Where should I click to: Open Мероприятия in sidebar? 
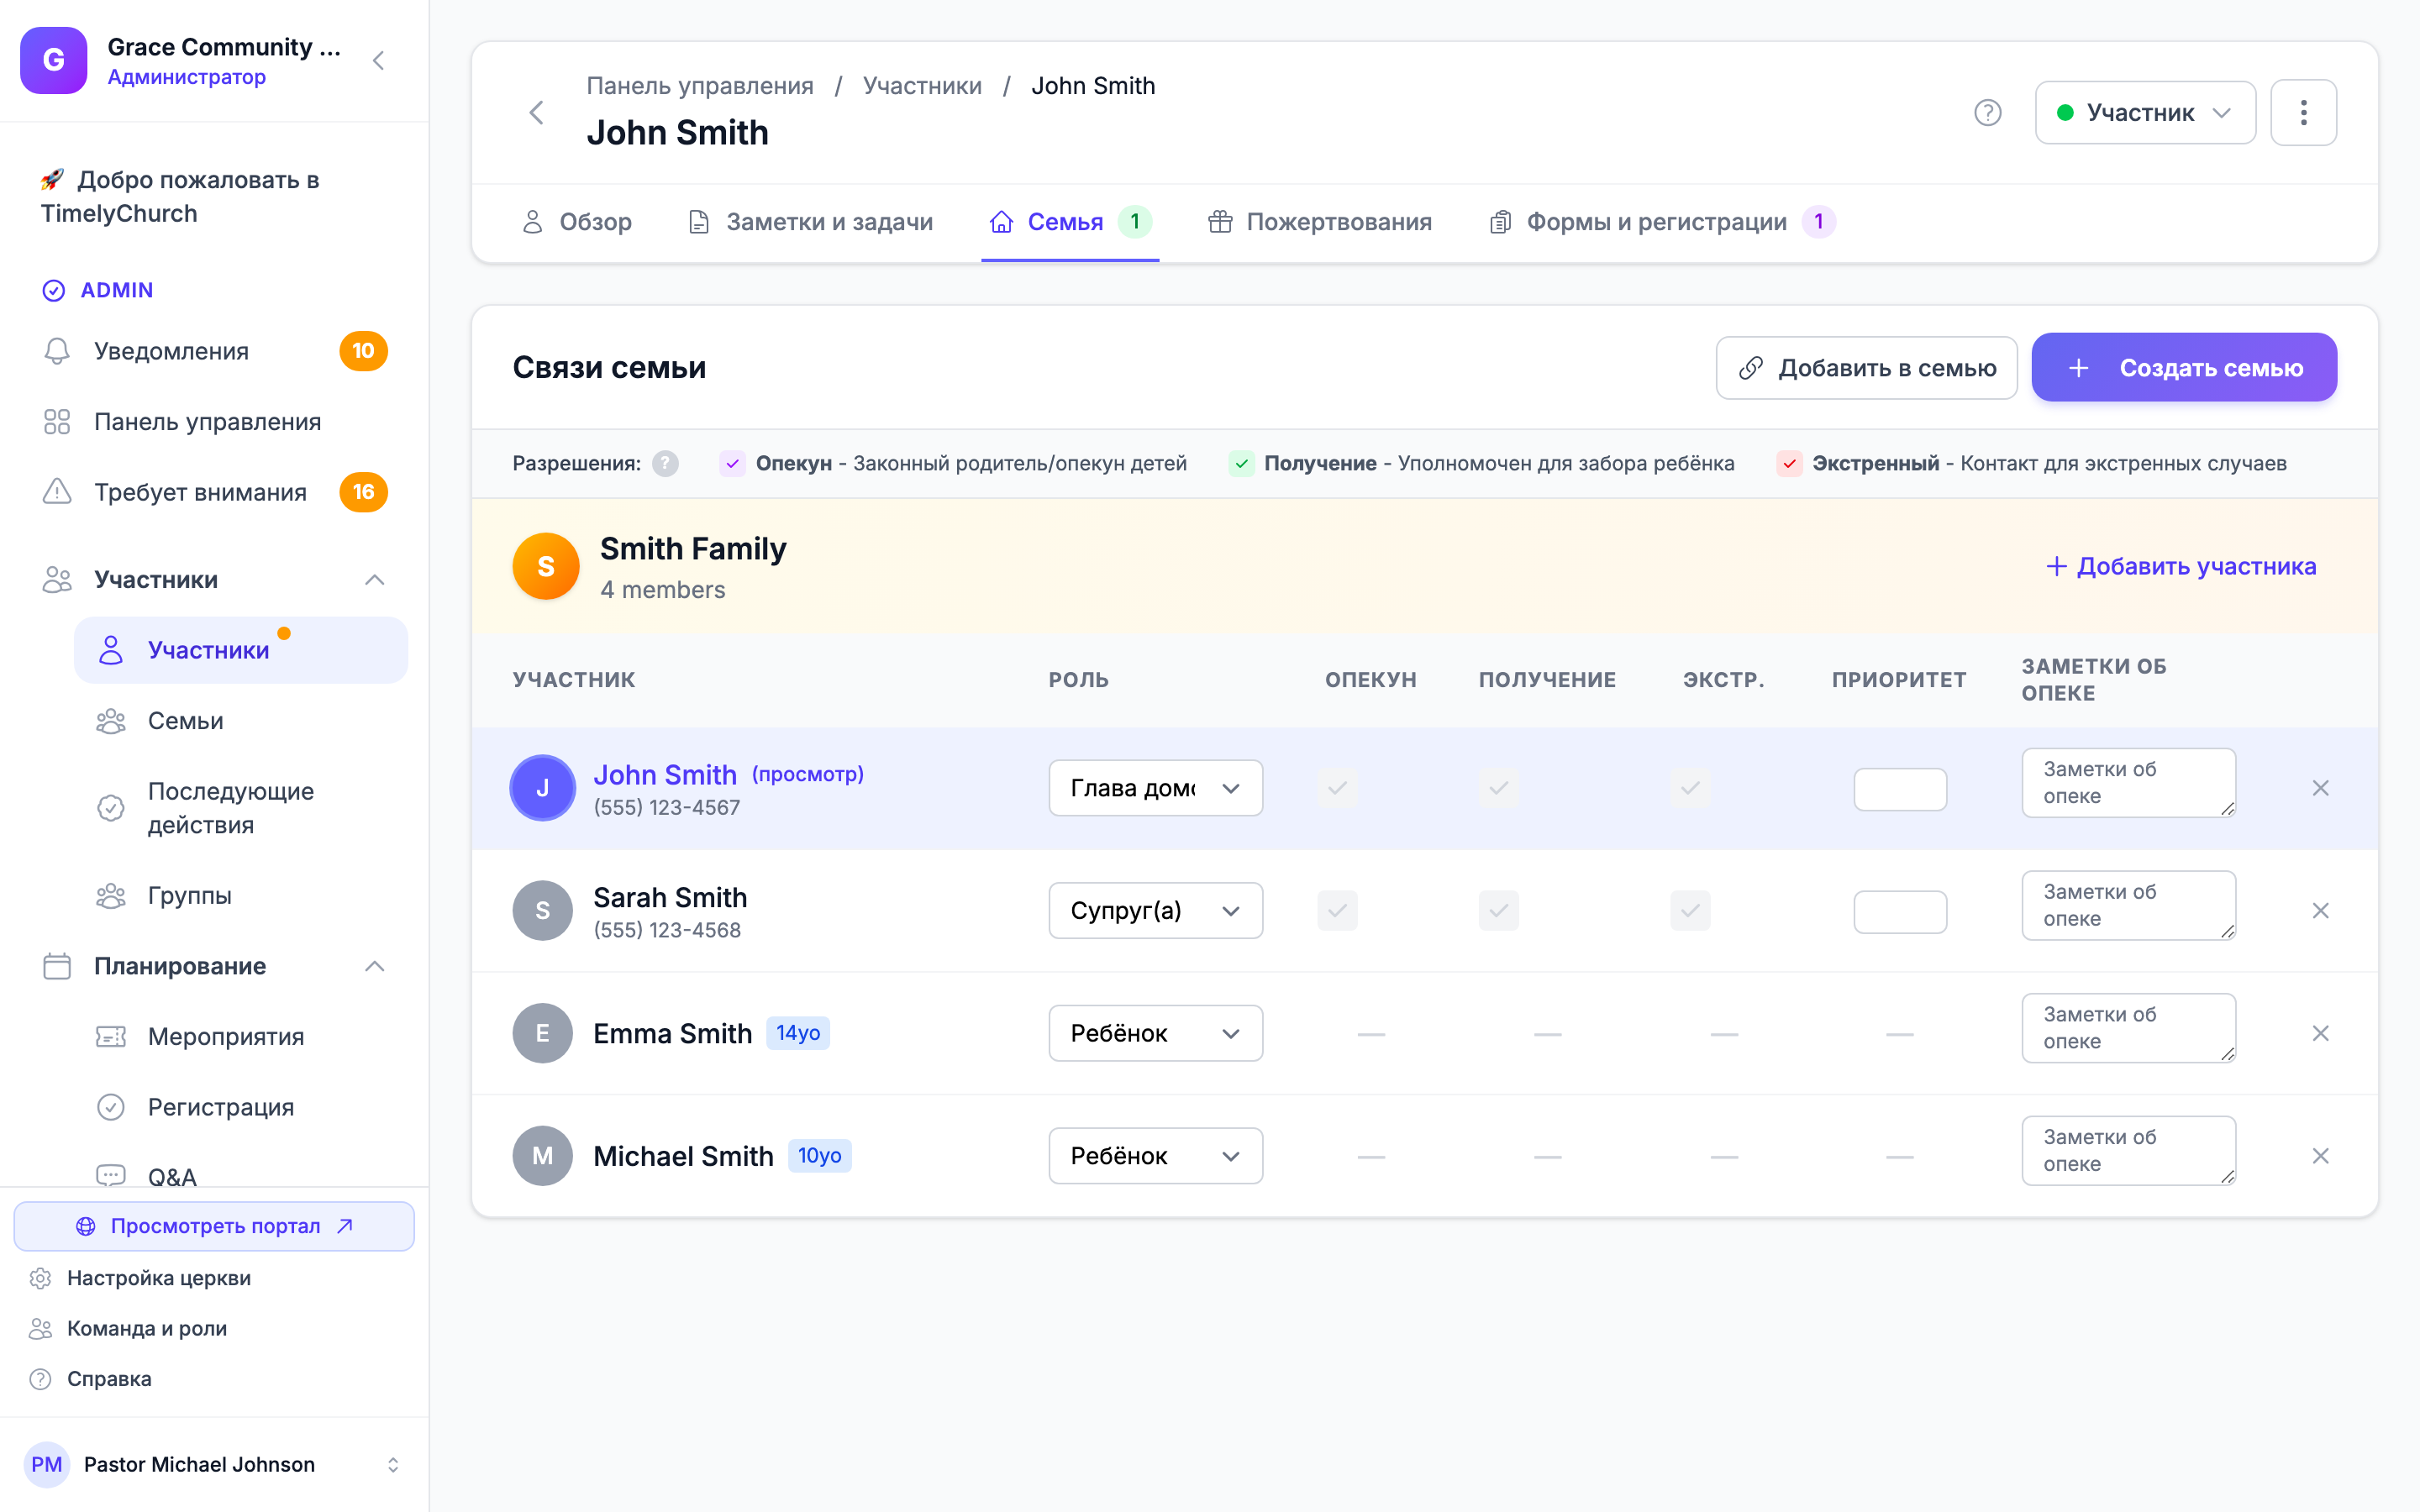pyautogui.click(x=240, y=1036)
